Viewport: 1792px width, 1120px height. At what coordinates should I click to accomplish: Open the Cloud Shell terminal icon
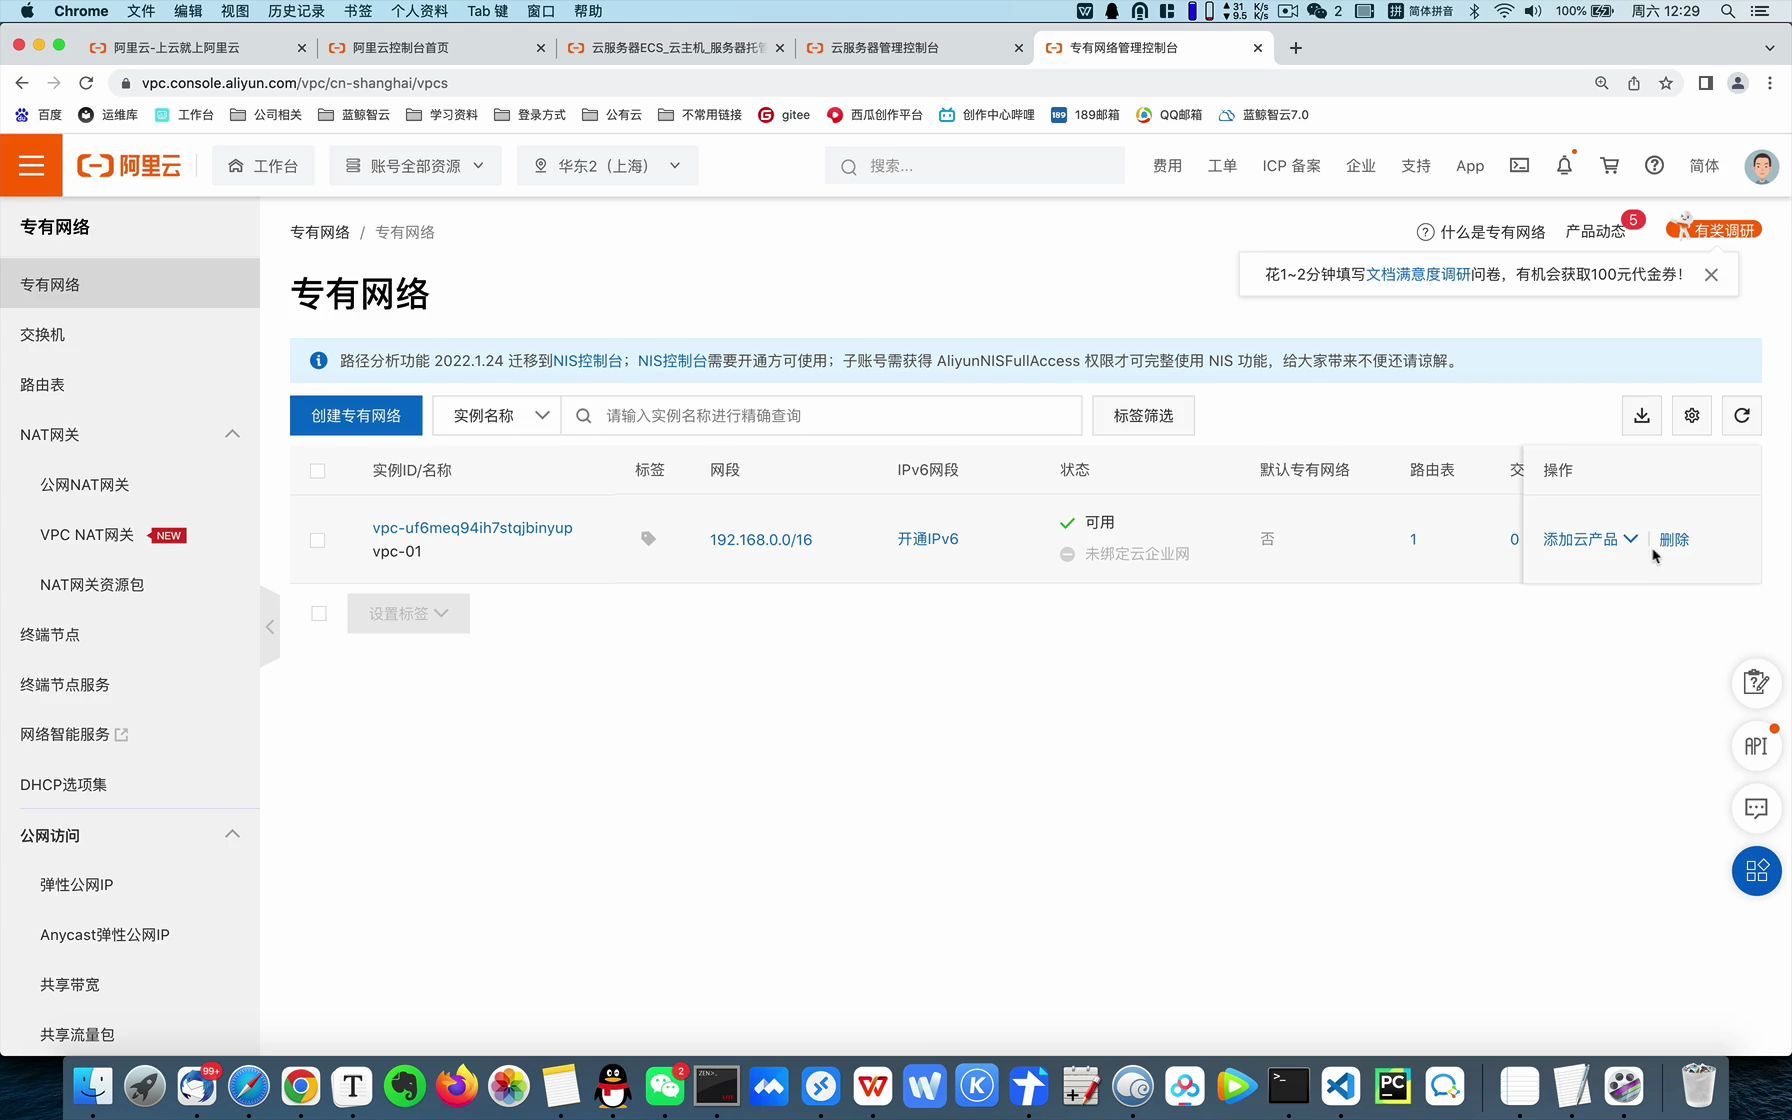click(x=1519, y=166)
